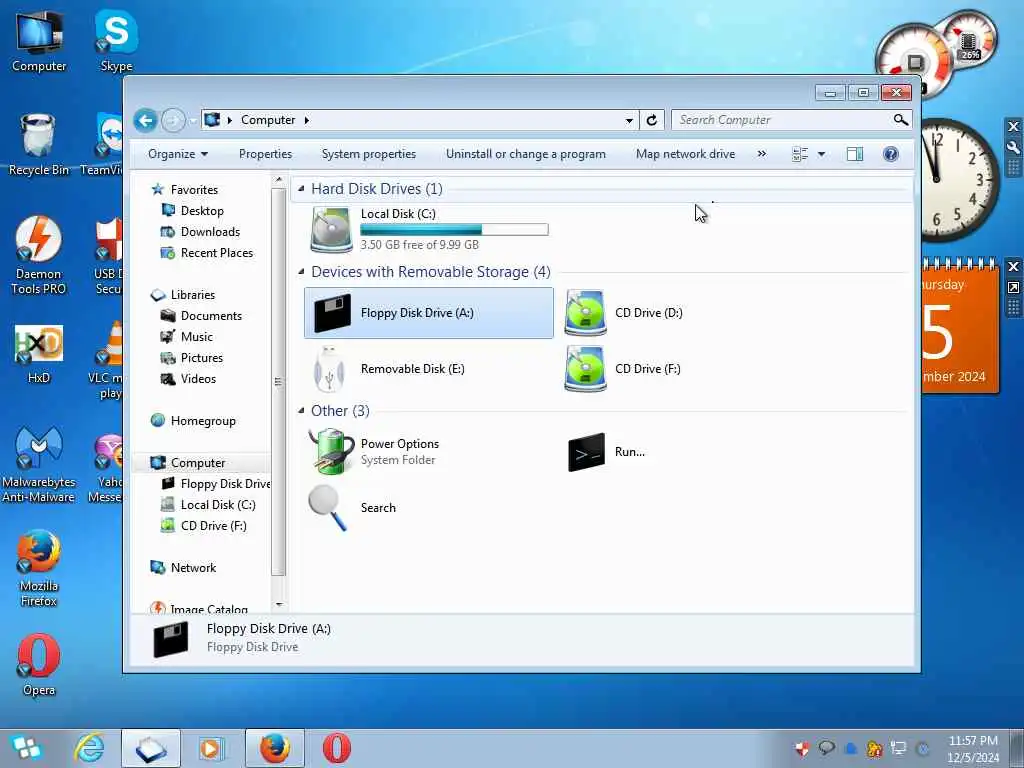Click Uninstall or change a program
The width and height of the screenshot is (1024, 768).
pos(526,154)
